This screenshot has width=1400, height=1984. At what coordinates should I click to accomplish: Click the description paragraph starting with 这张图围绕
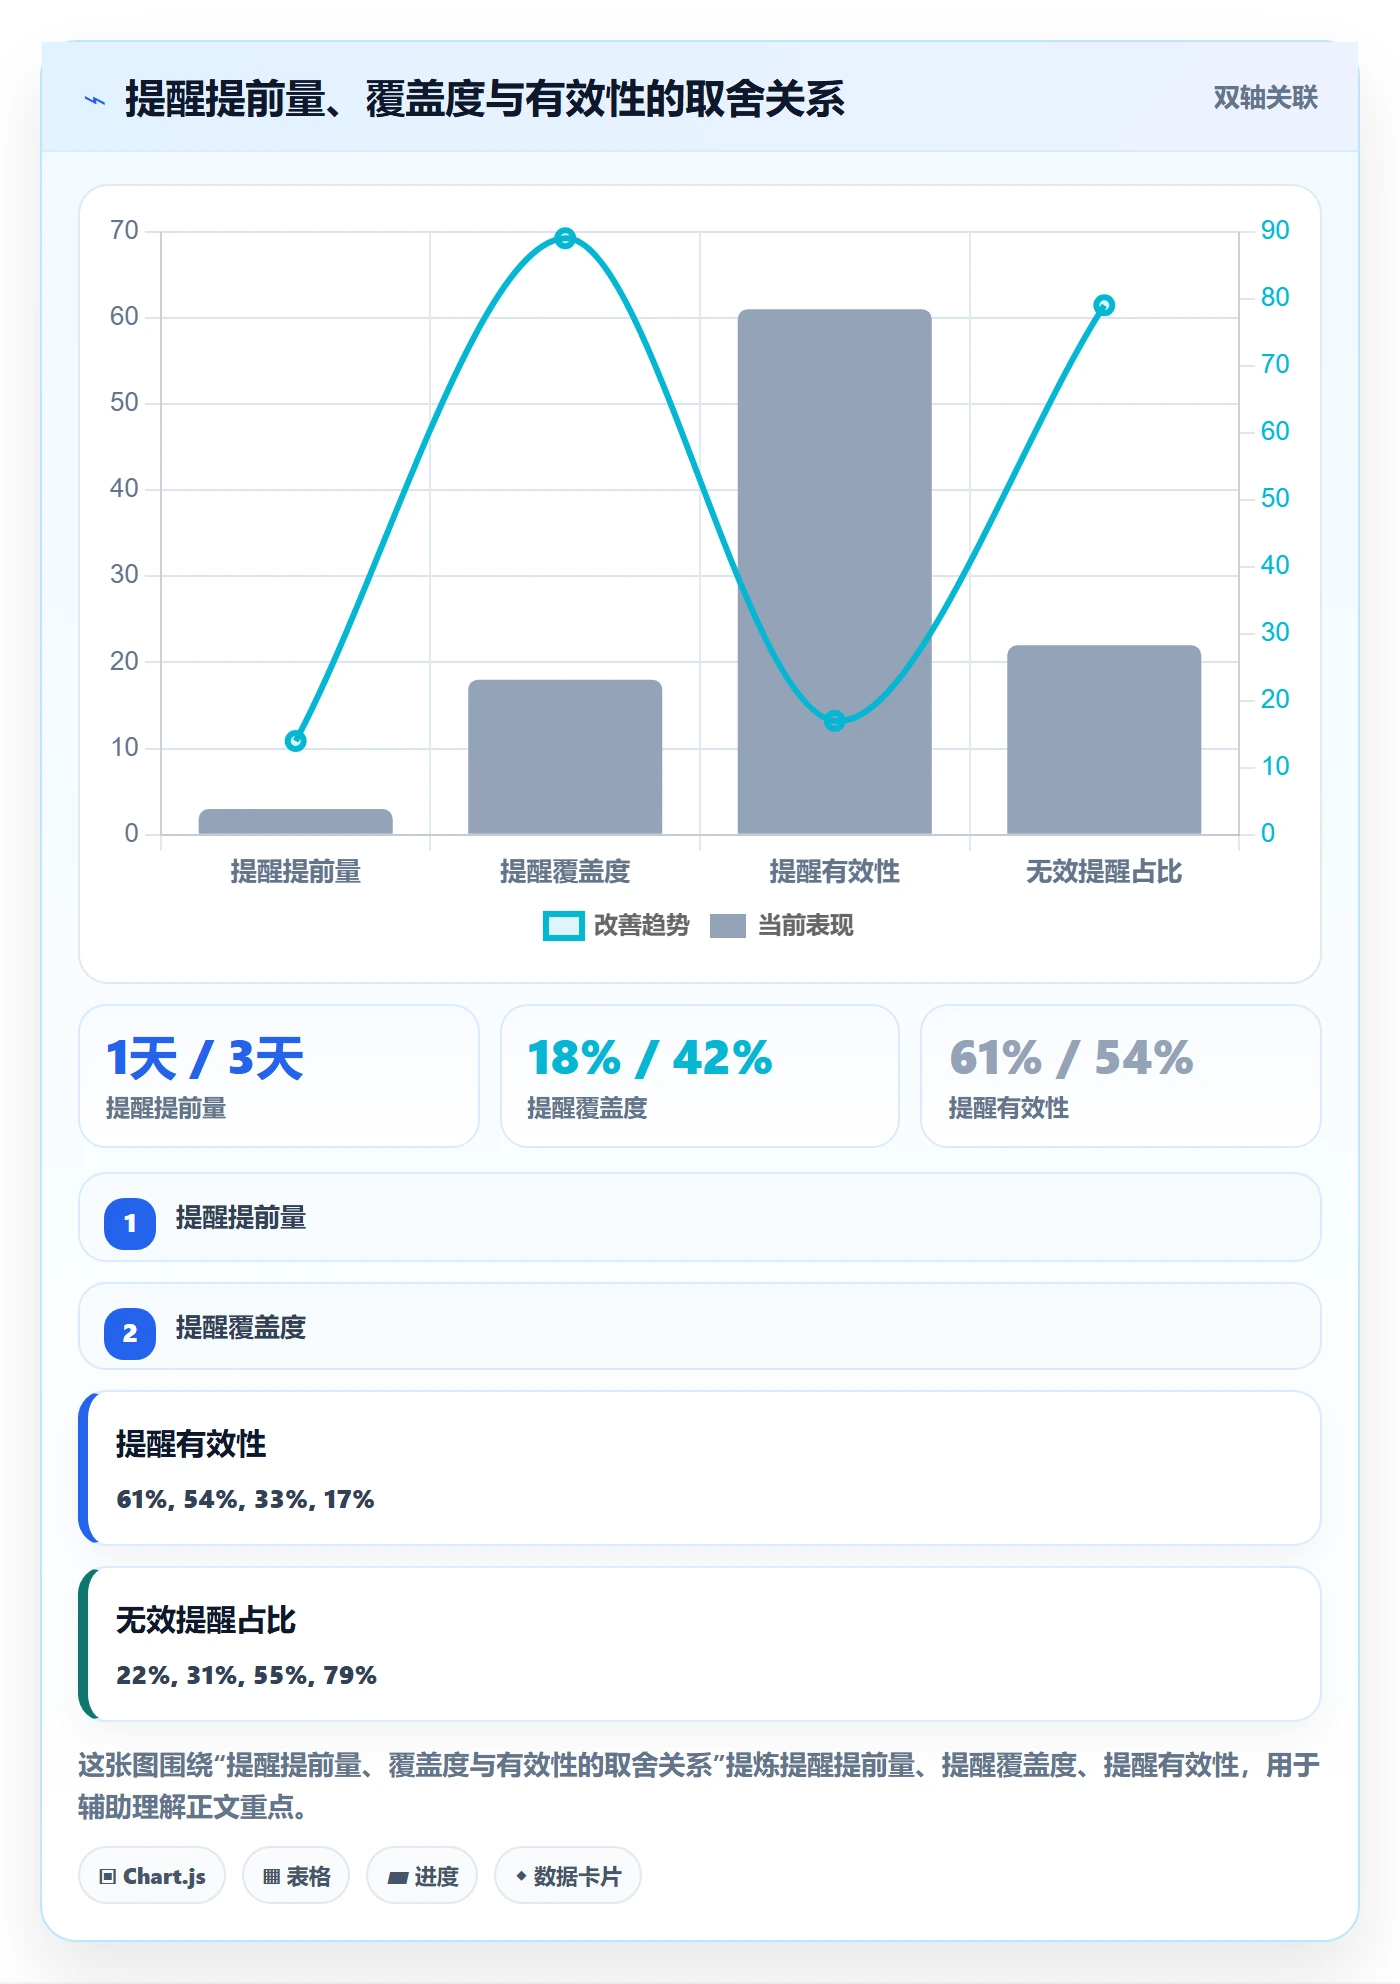[x=699, y=1786]
